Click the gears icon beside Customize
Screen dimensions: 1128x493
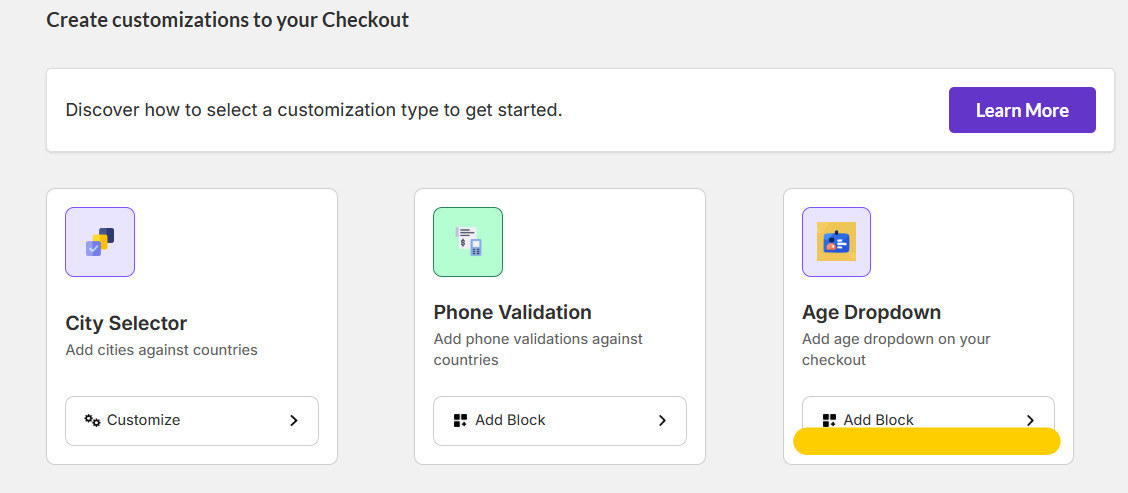tap(92, 420)
